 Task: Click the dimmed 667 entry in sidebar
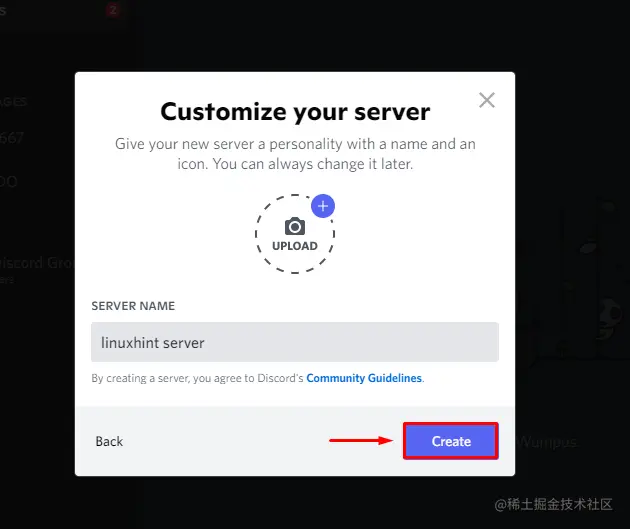[x=12, y=138]
